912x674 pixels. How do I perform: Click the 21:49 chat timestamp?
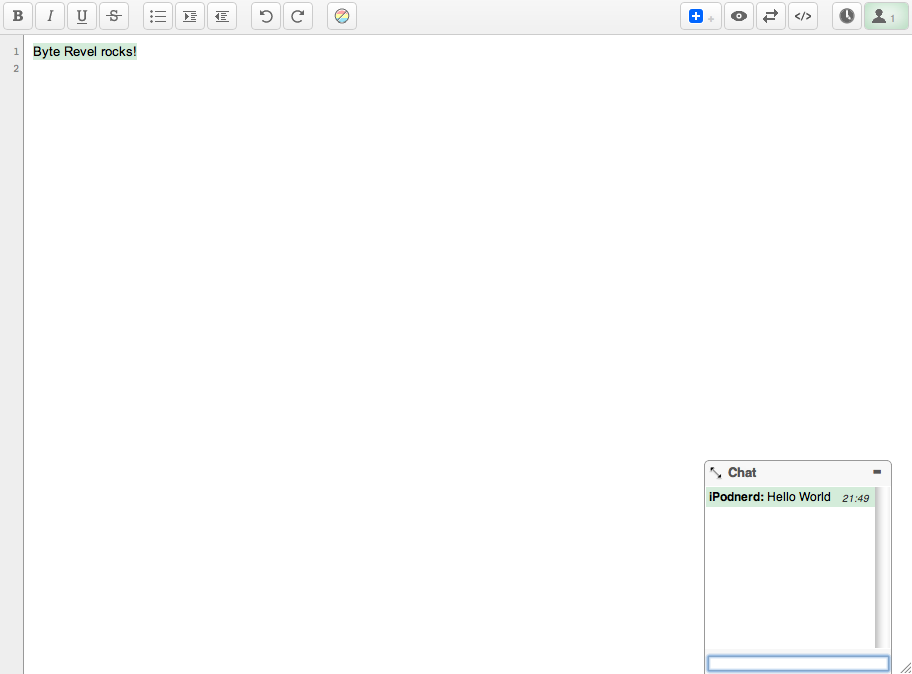tap(856, 498)
